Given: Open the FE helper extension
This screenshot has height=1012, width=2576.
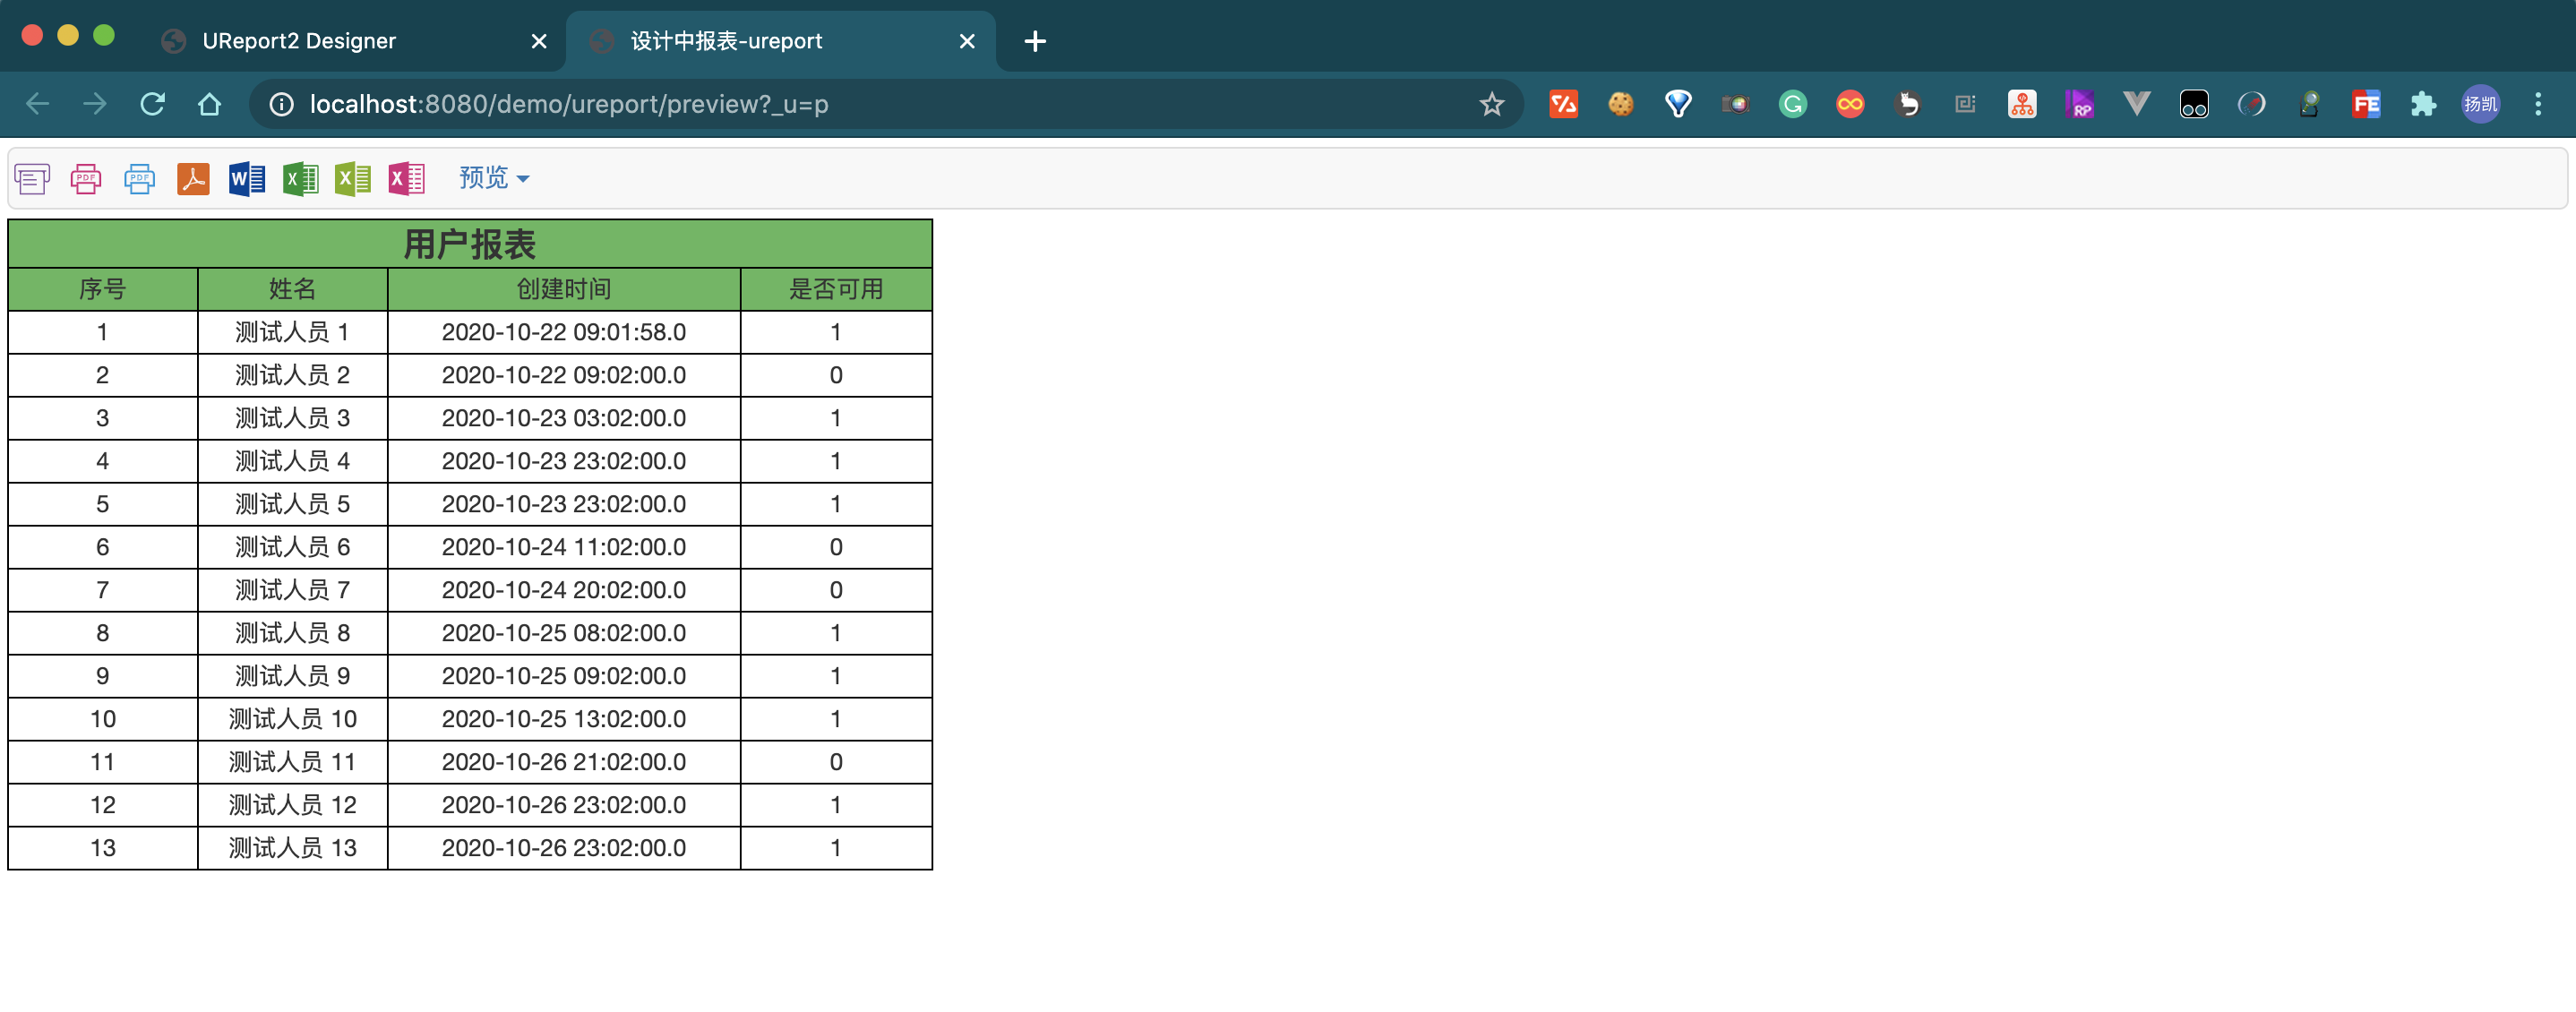Looking at the screenshot, I should click(2366, 104).
